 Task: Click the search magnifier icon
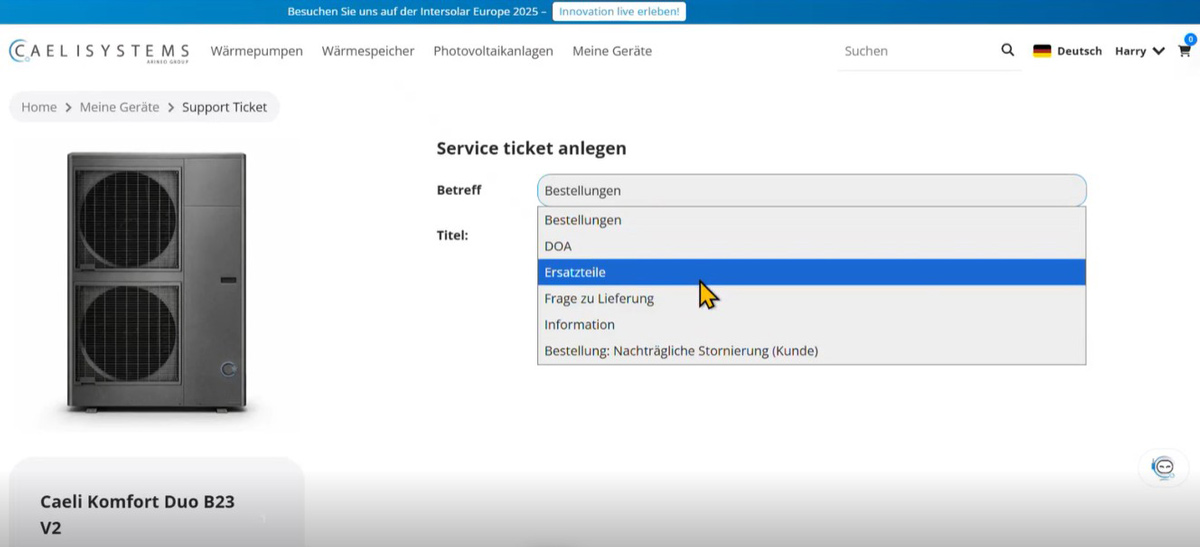click(x=1007, y=50)
